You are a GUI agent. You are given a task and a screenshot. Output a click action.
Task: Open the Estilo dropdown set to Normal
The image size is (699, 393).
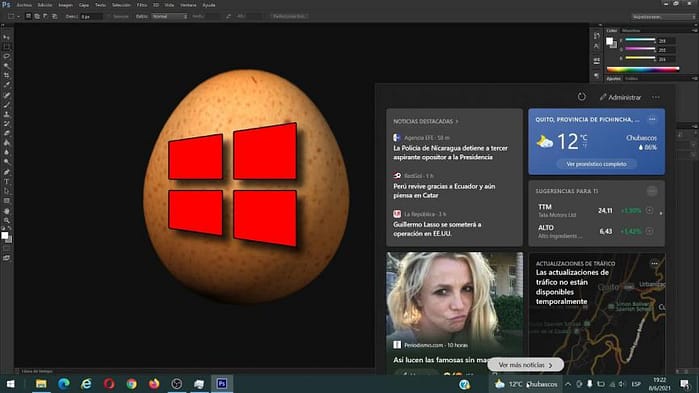(170, 16)
